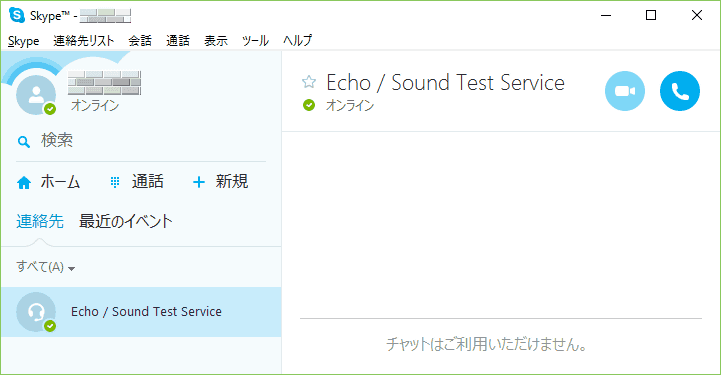Click the blue voice call button
721x375 pixels.
(x=680, y=91)
